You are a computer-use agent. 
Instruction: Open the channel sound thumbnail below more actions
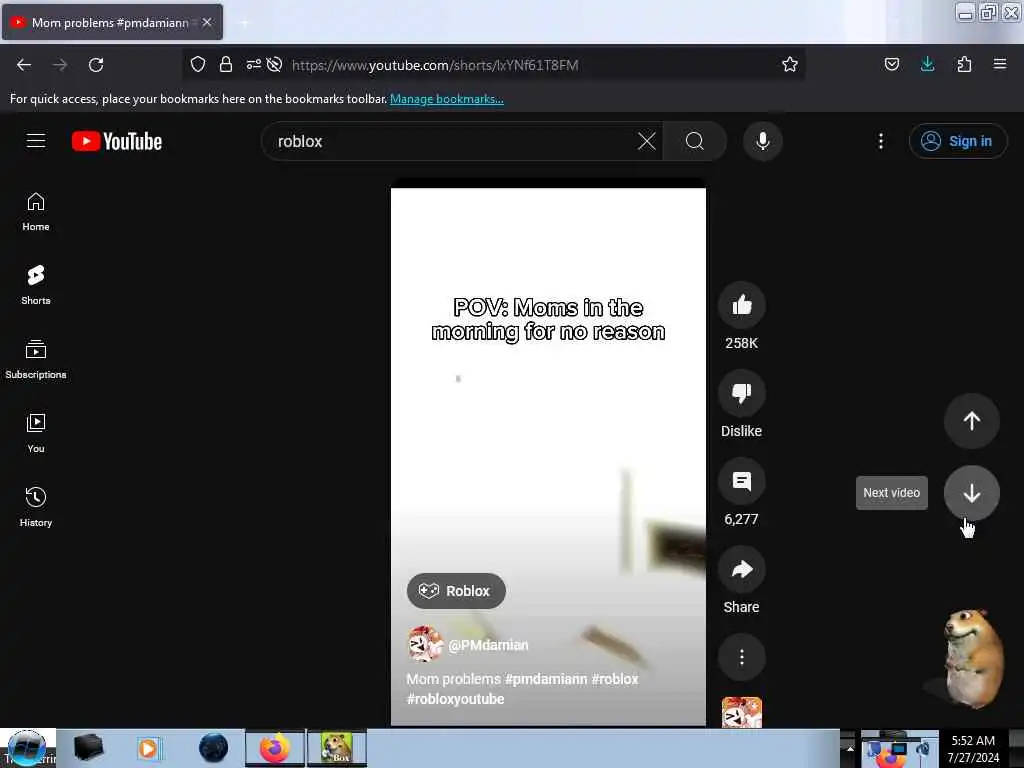point(741,712)
